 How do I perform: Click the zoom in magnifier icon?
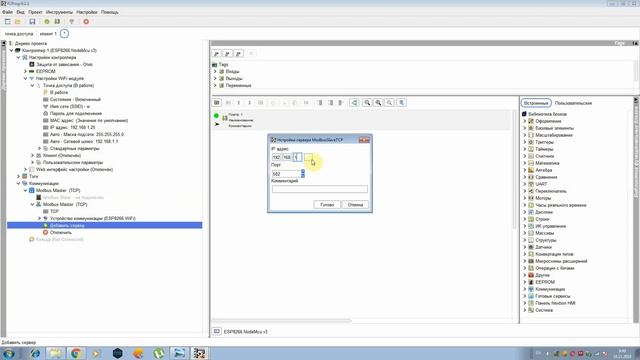click(378, 103)
